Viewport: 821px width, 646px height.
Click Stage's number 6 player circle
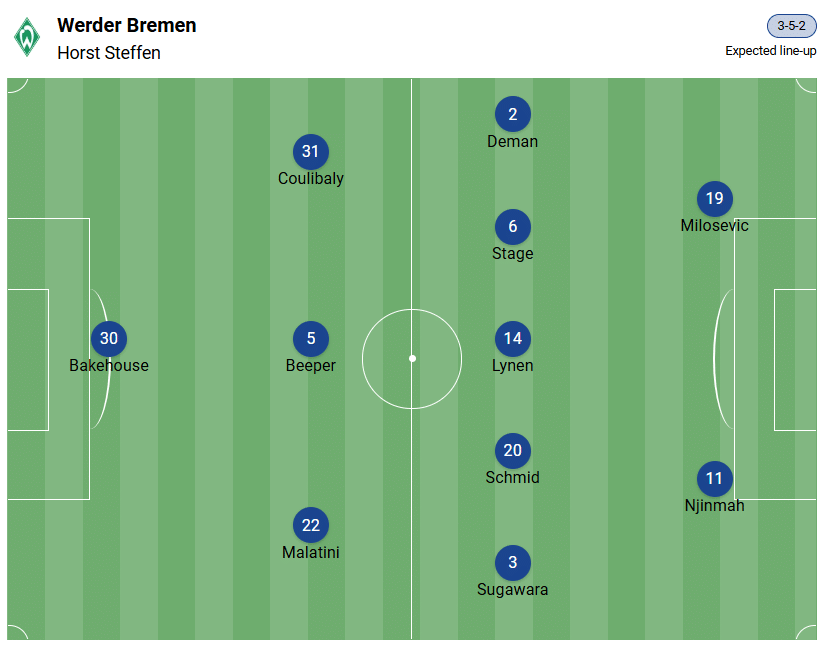tap(513, 227)
